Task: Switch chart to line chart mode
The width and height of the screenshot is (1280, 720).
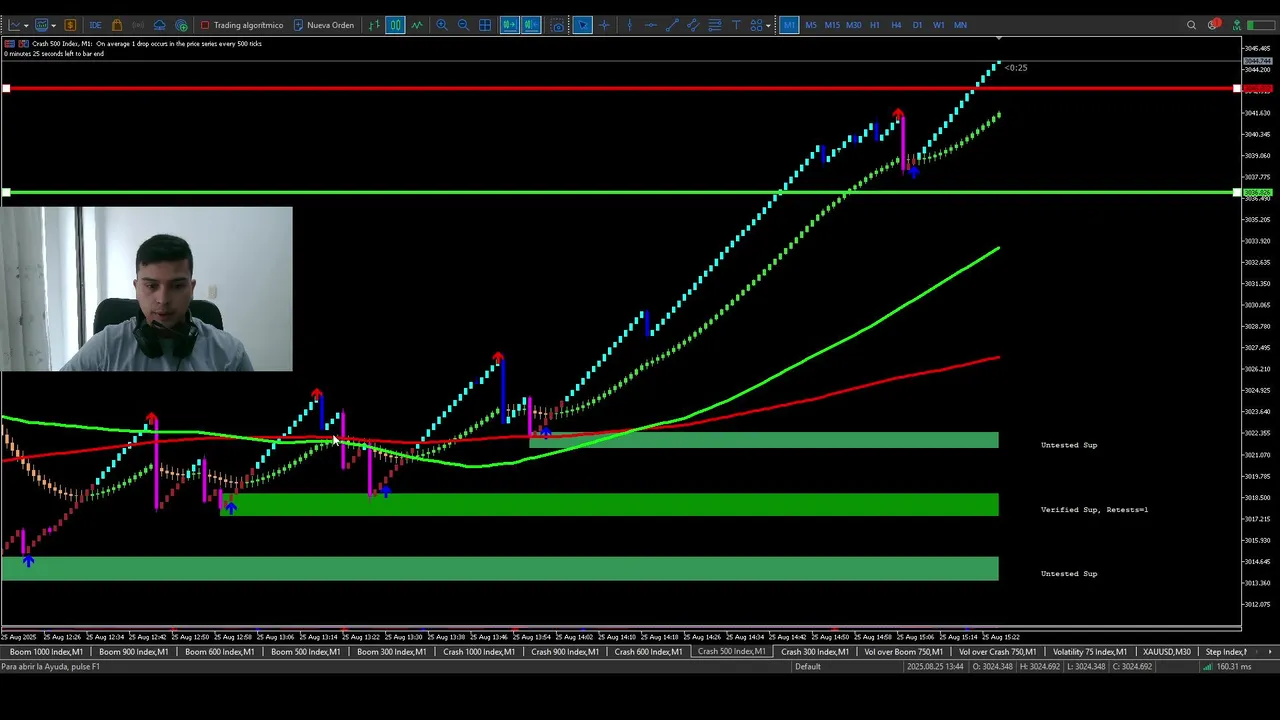Action: 417,25
